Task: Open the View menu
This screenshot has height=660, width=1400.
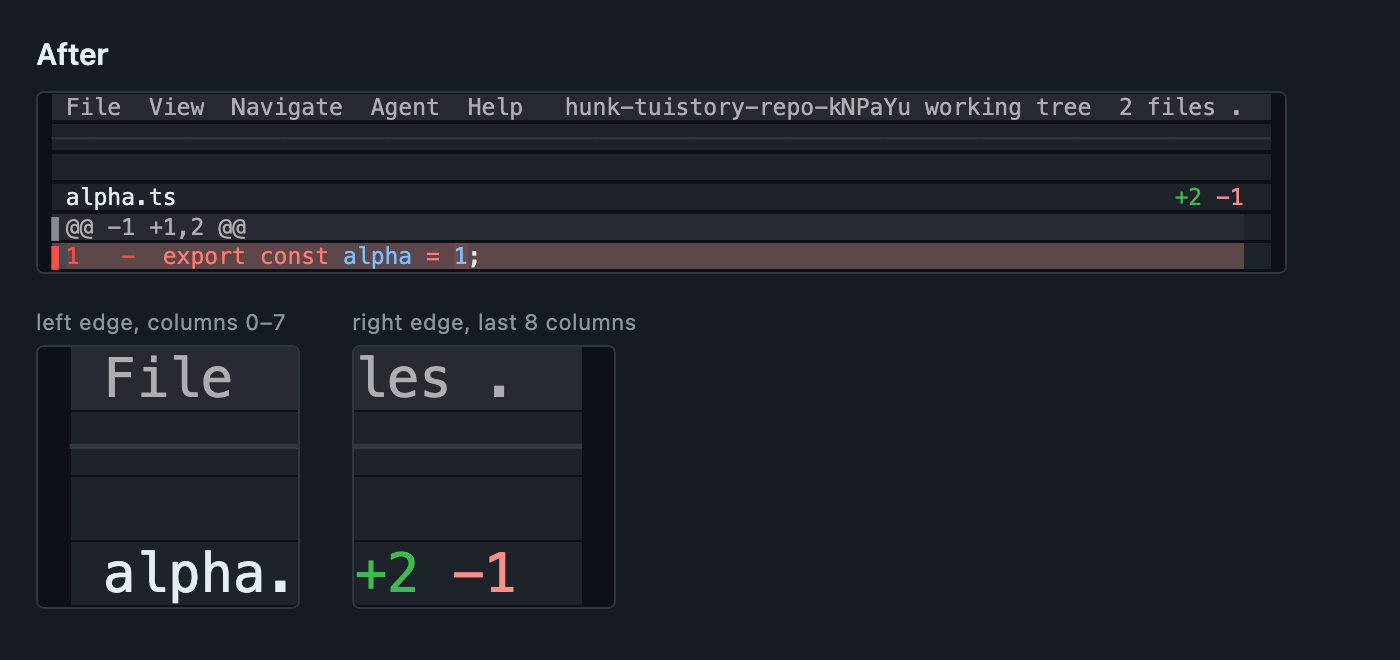Action: tap(176, 107)
